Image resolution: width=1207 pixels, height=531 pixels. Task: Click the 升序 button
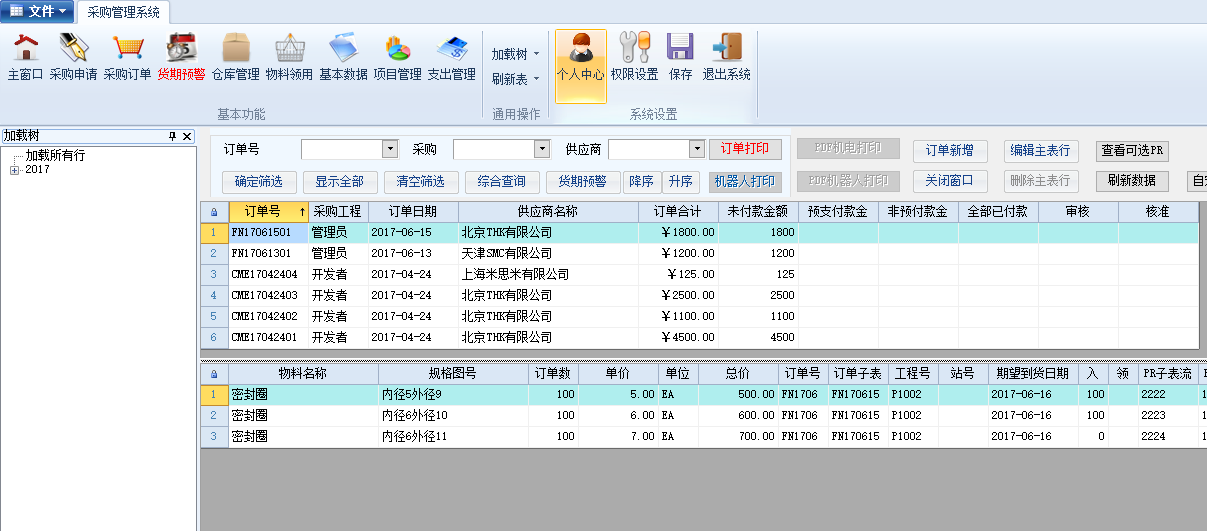680,182
